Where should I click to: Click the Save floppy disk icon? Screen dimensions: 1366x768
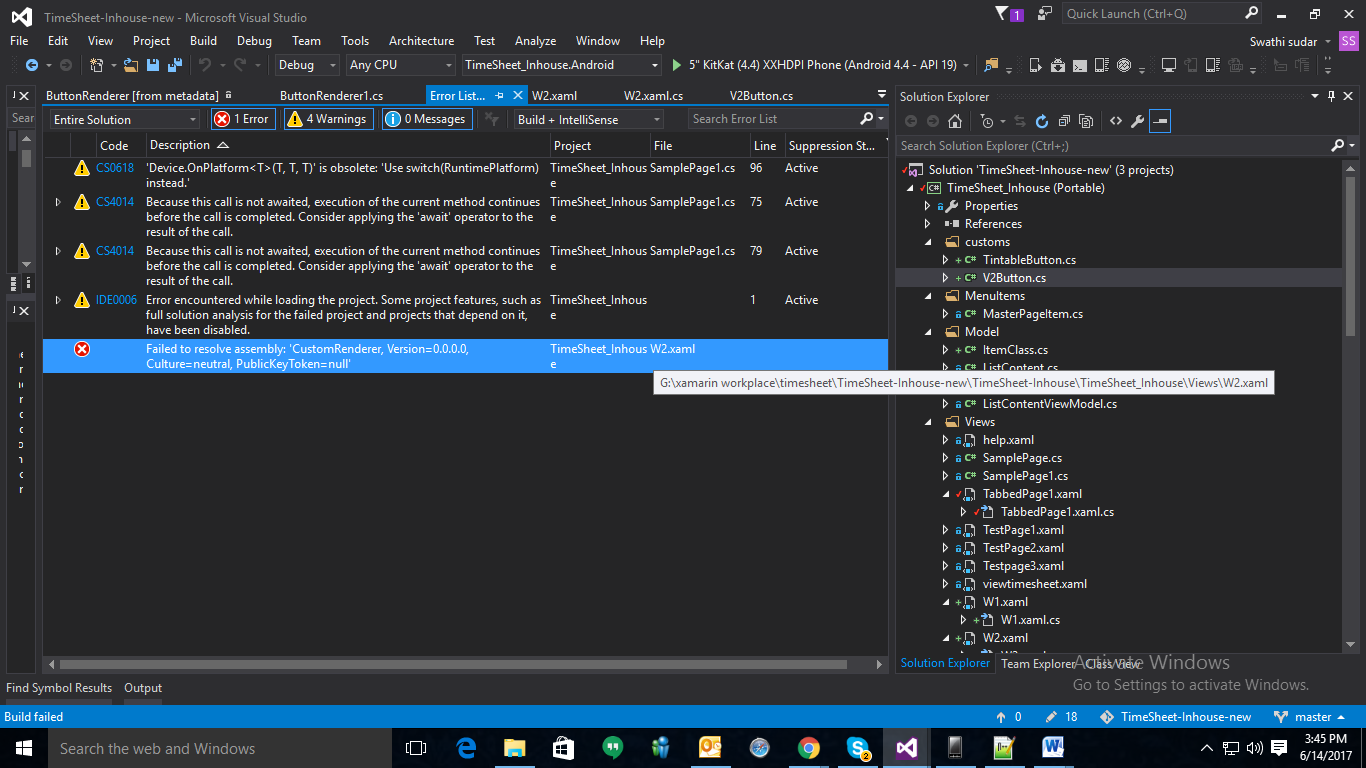(x=153, y=65)
